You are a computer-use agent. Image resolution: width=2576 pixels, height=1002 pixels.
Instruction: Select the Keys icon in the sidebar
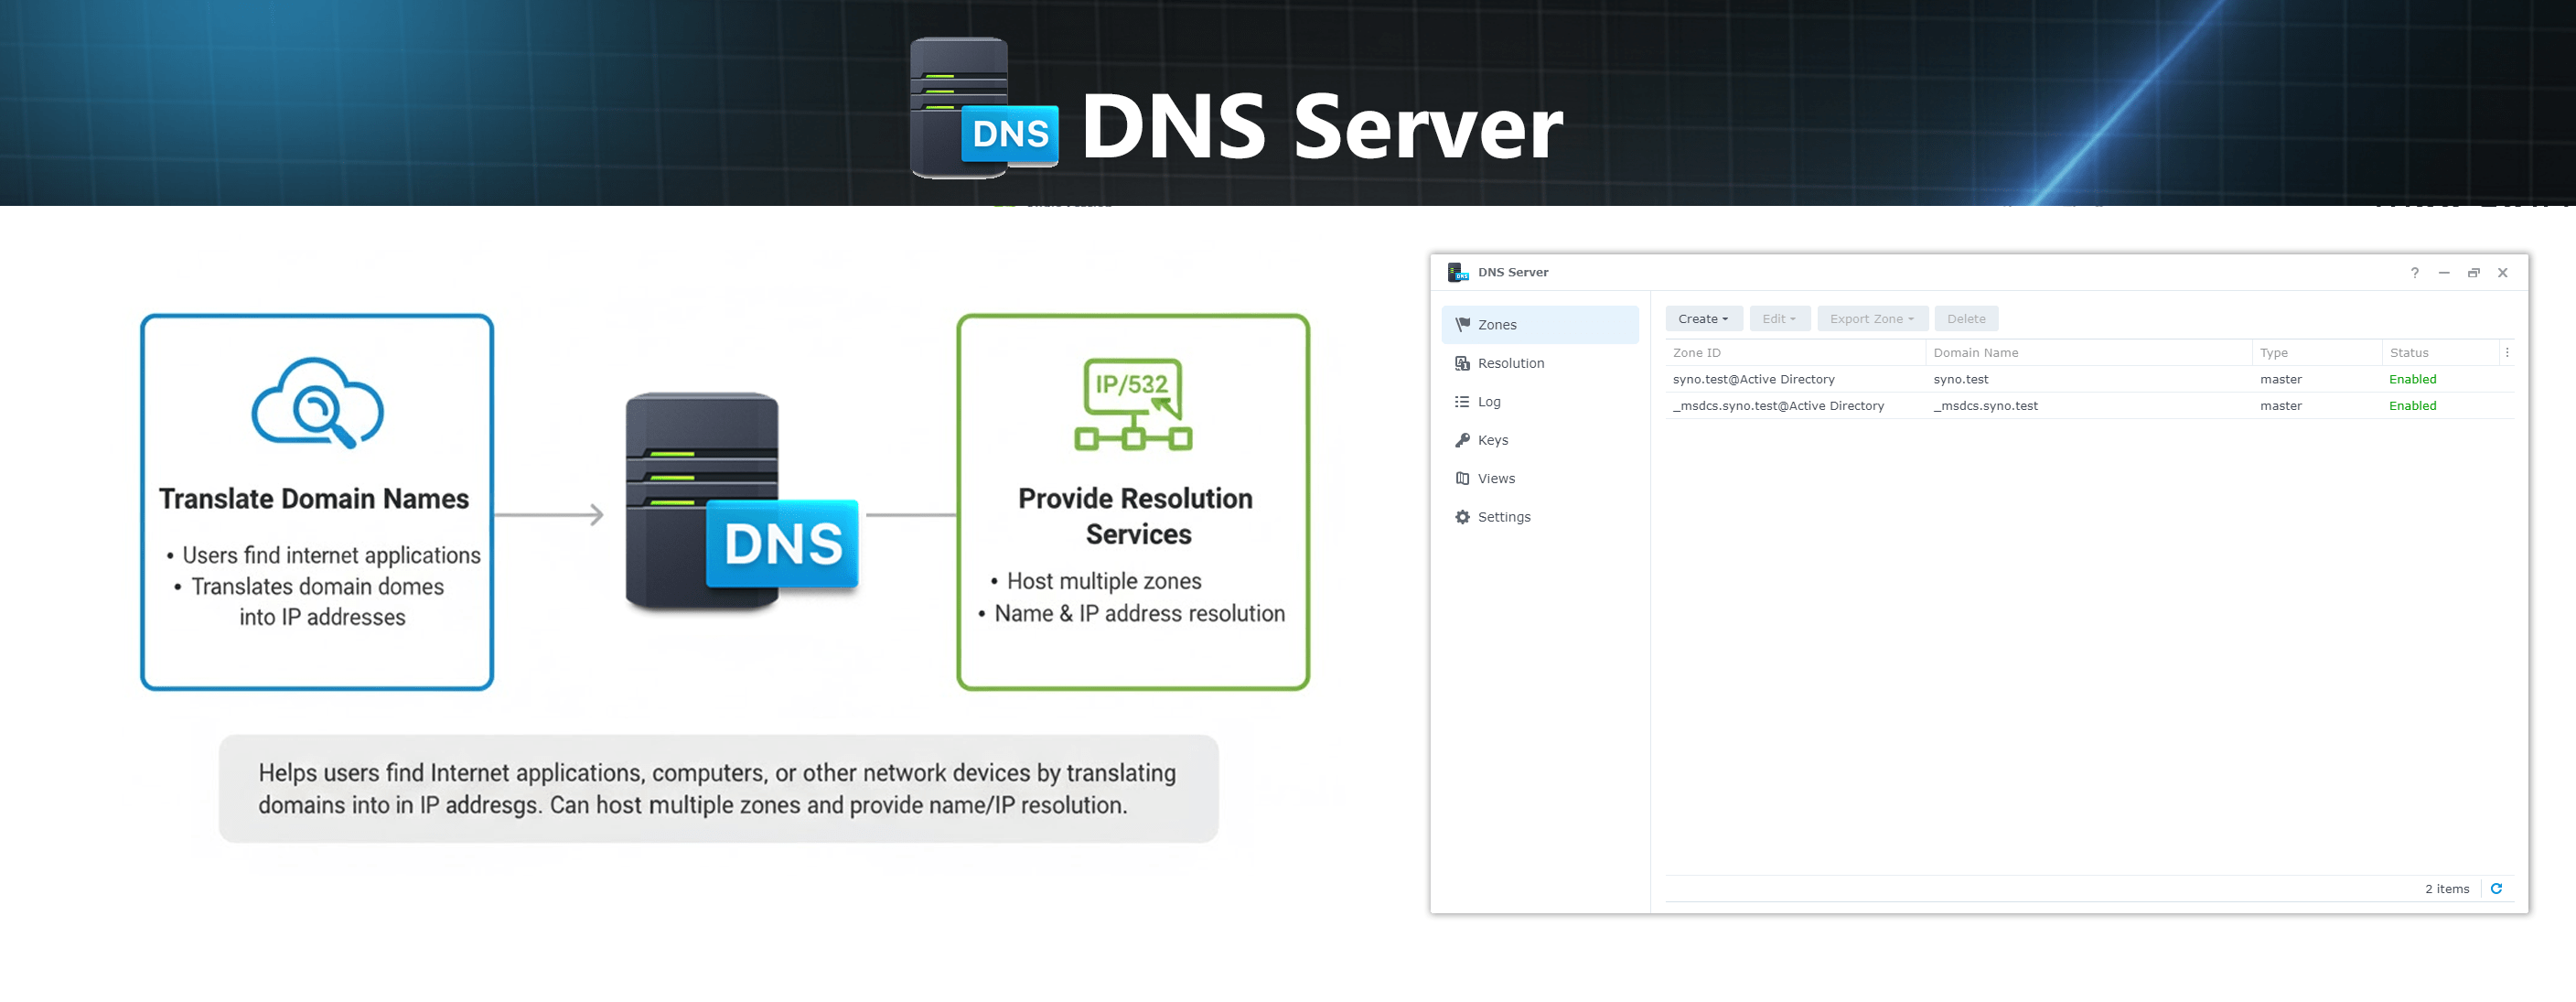coord(1461,440)
